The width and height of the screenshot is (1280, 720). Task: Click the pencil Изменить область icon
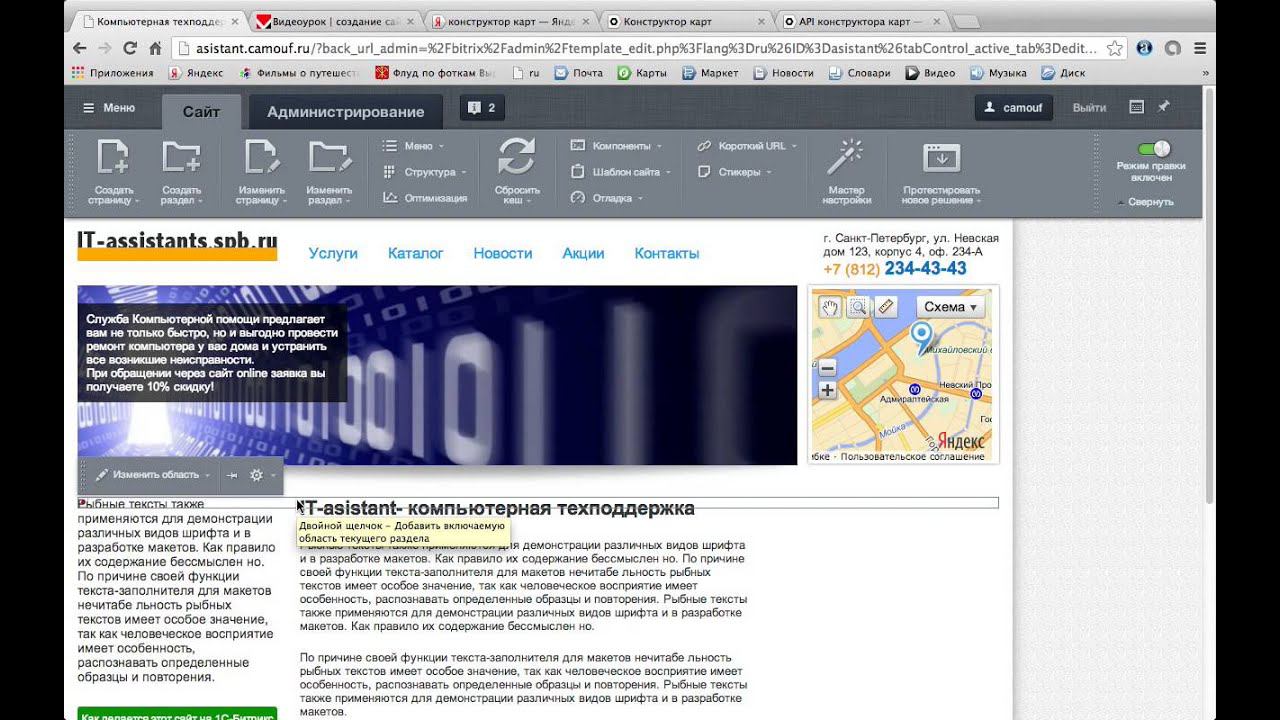coord(102,475)
